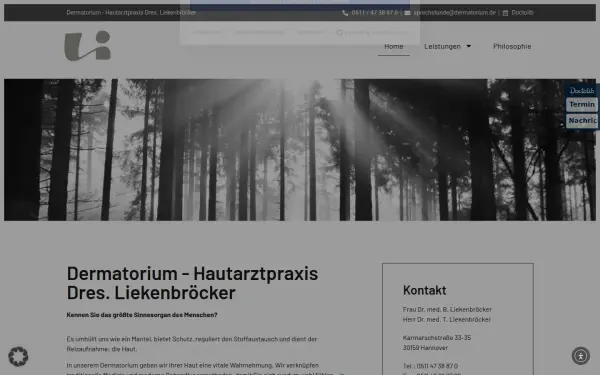This screenshot has height=375, width=600.
Task: Open the Philosophie menu item
Action: (512, 46)
